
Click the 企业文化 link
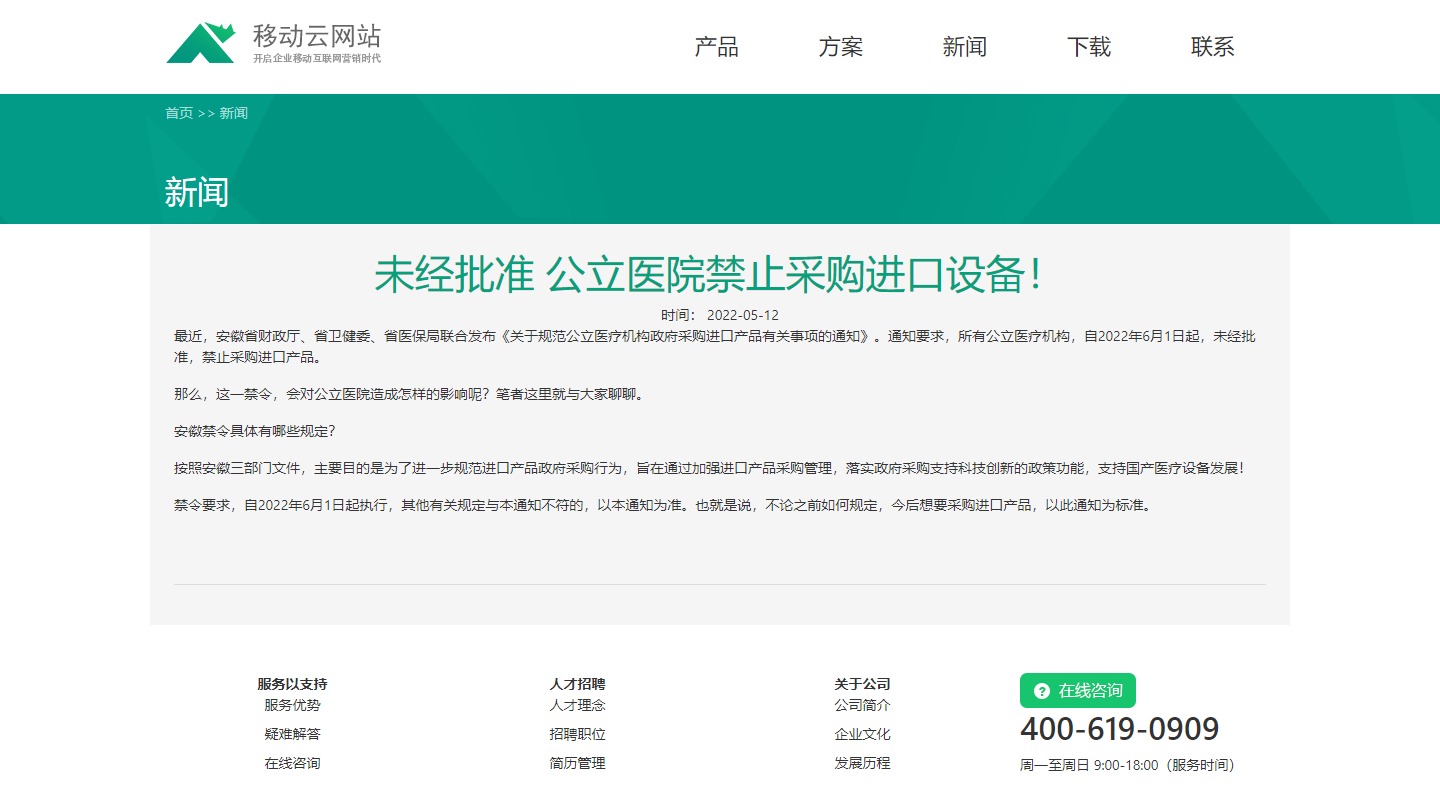click(862, 734)
